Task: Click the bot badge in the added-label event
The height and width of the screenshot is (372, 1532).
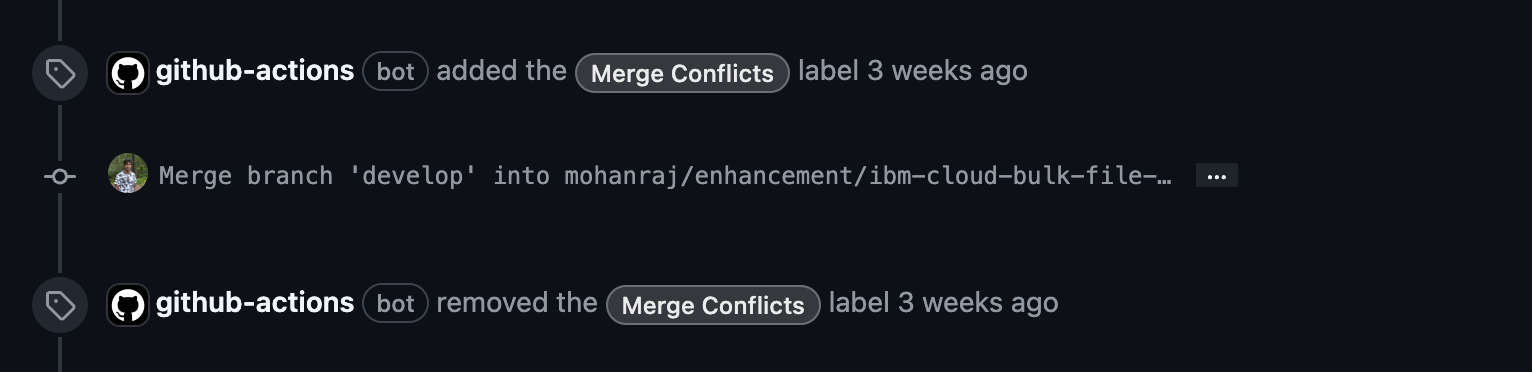Action: [x=395, y=72]
